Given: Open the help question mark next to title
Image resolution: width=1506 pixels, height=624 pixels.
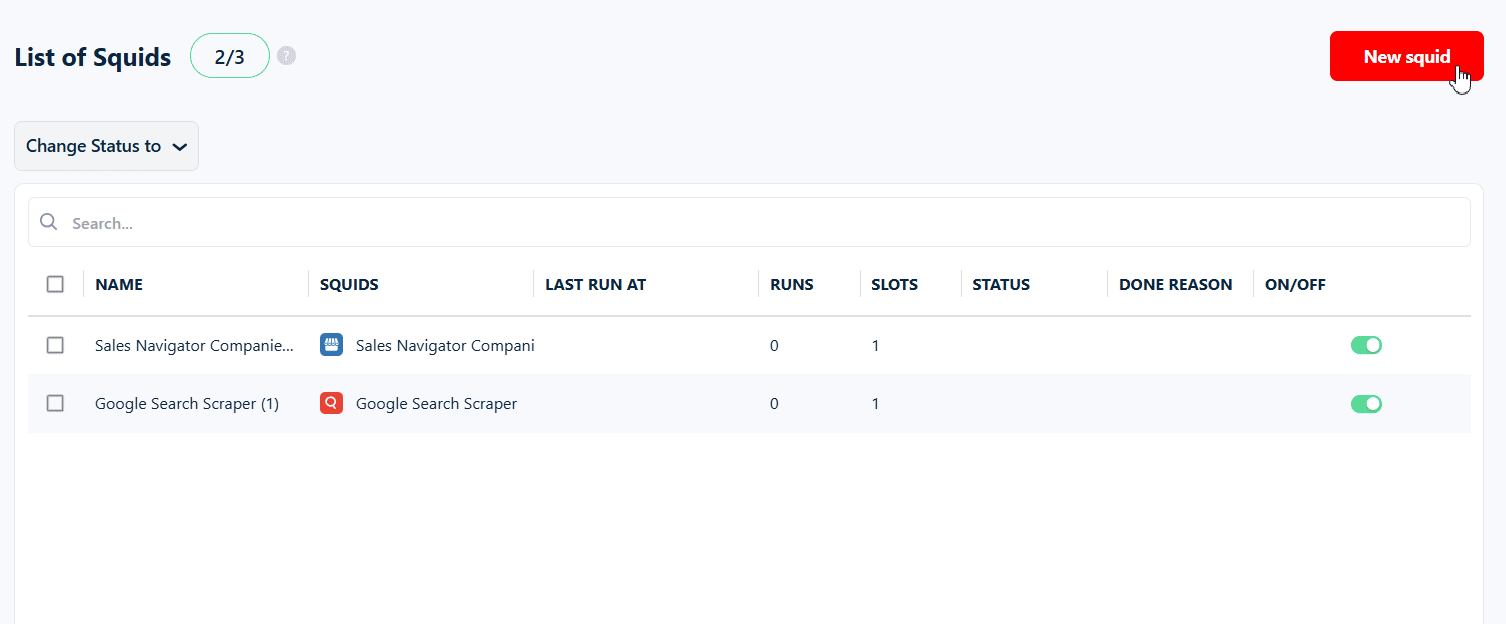Looking at the screenshot, I should (286, 55).
